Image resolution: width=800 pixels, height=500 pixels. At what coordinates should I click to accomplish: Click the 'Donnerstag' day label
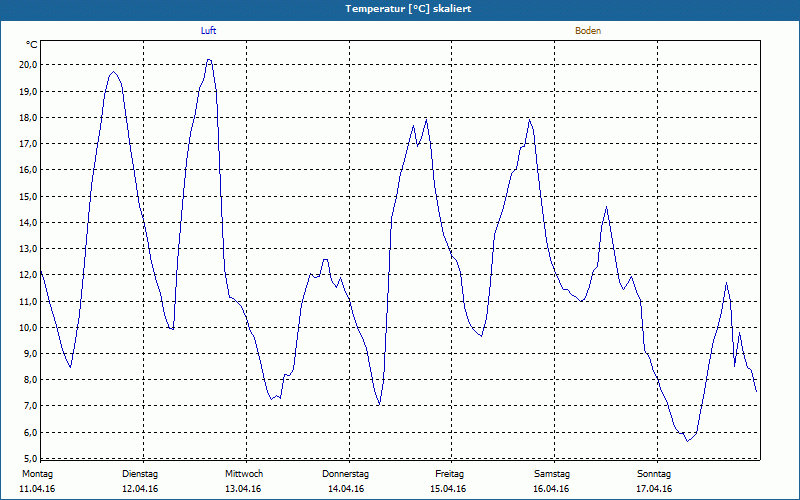point(345,474)
